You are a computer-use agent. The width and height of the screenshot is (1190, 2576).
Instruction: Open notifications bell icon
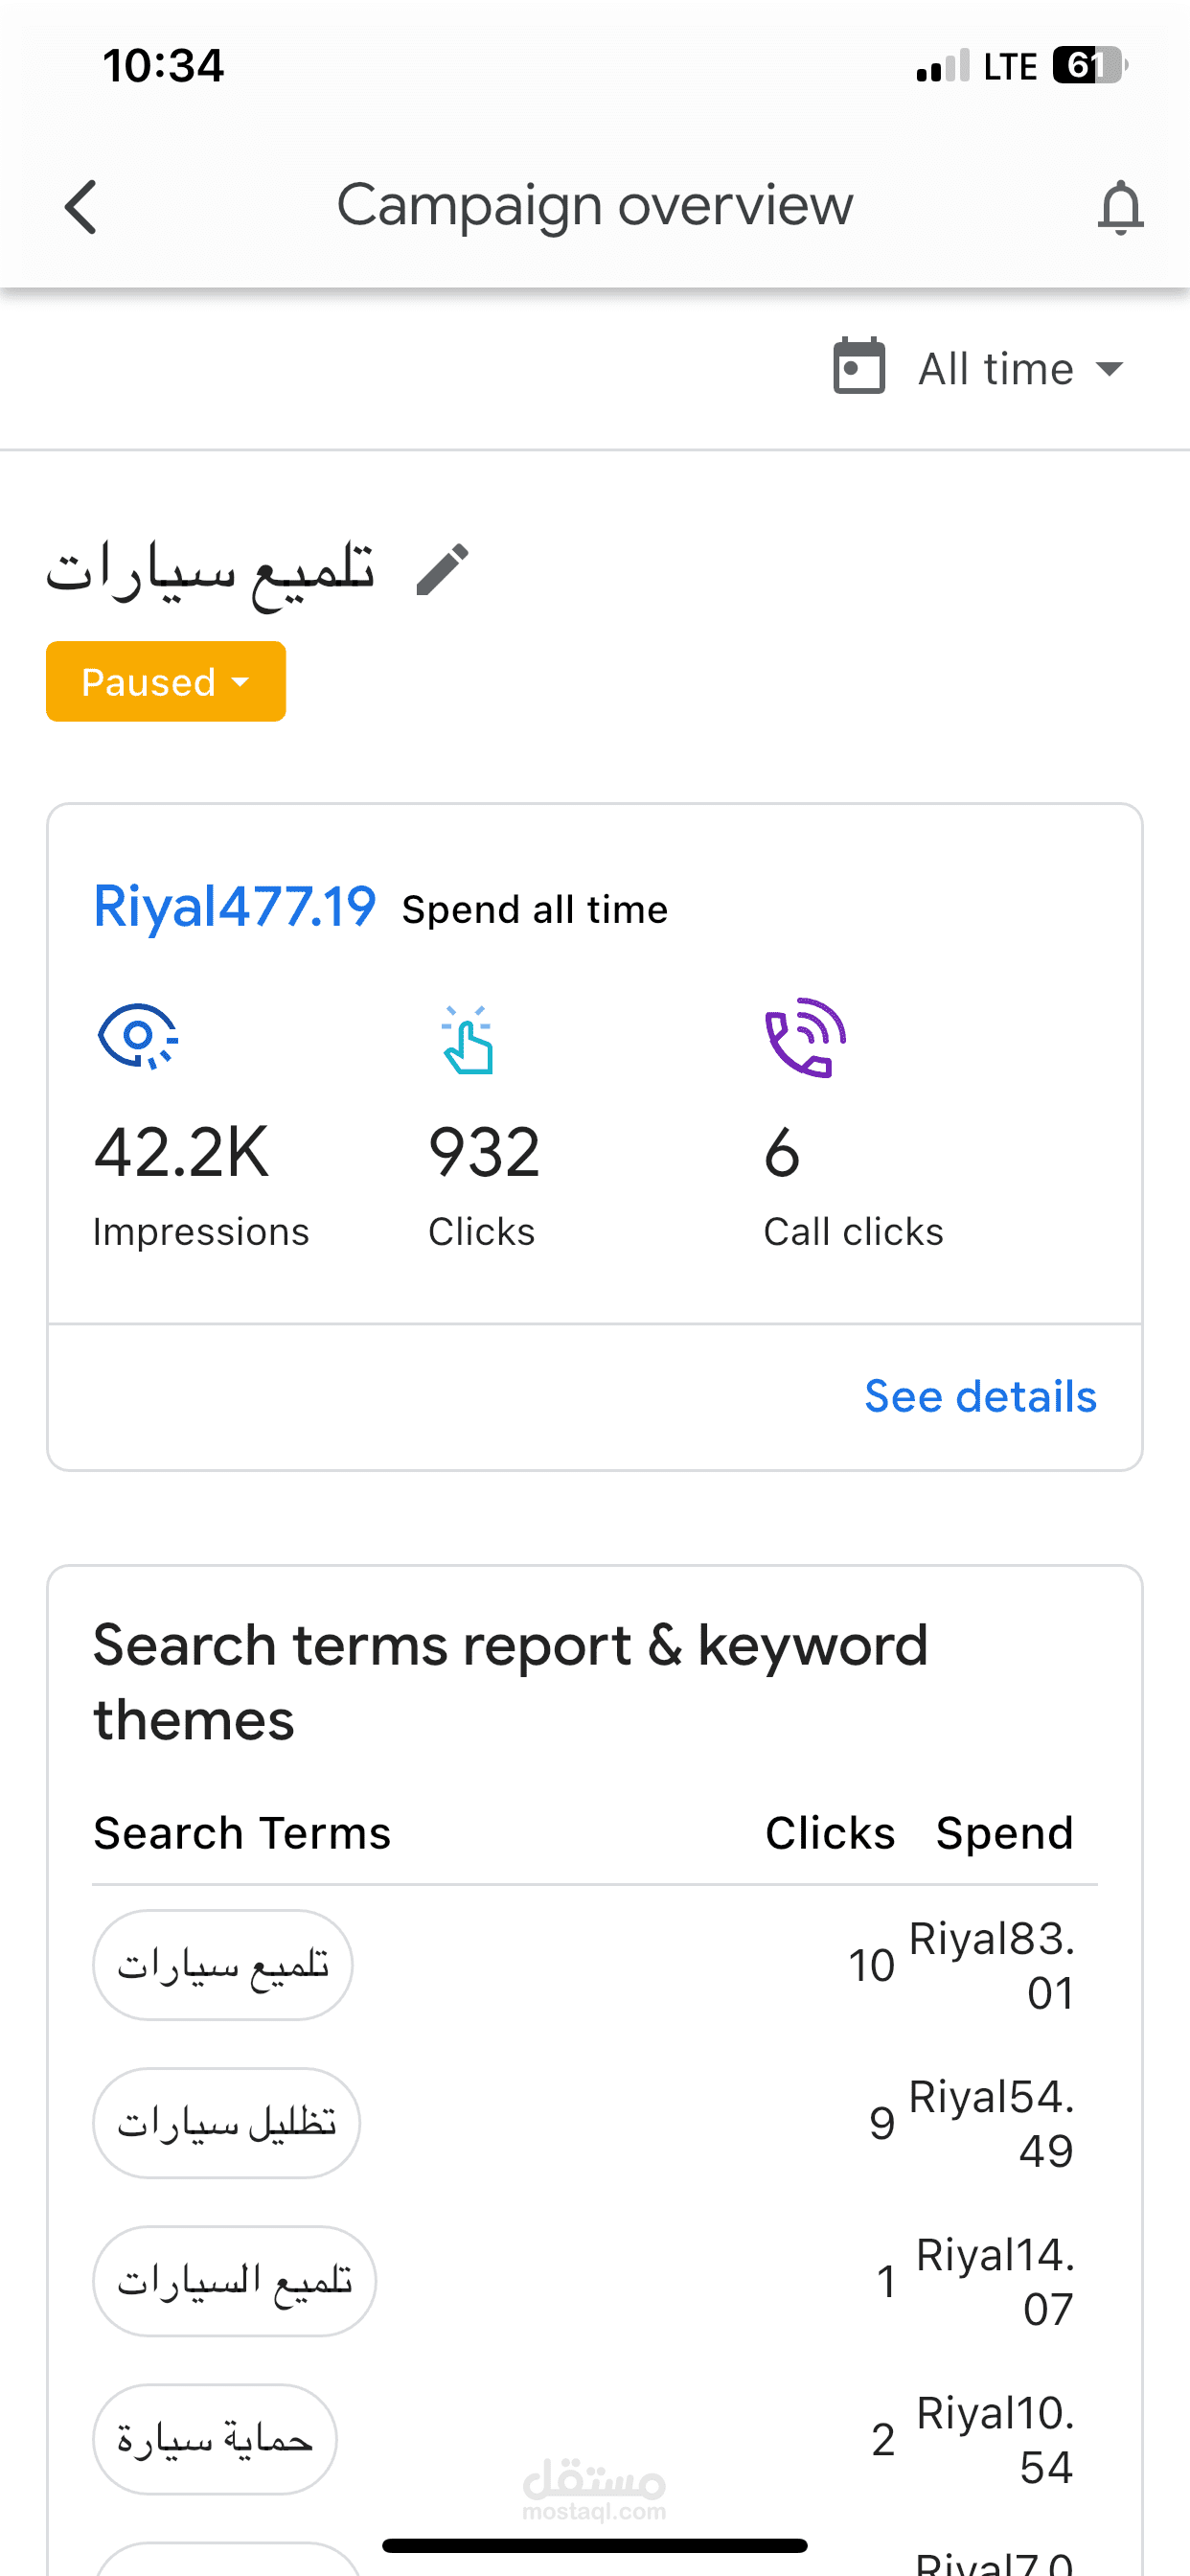coord(1120,207)
